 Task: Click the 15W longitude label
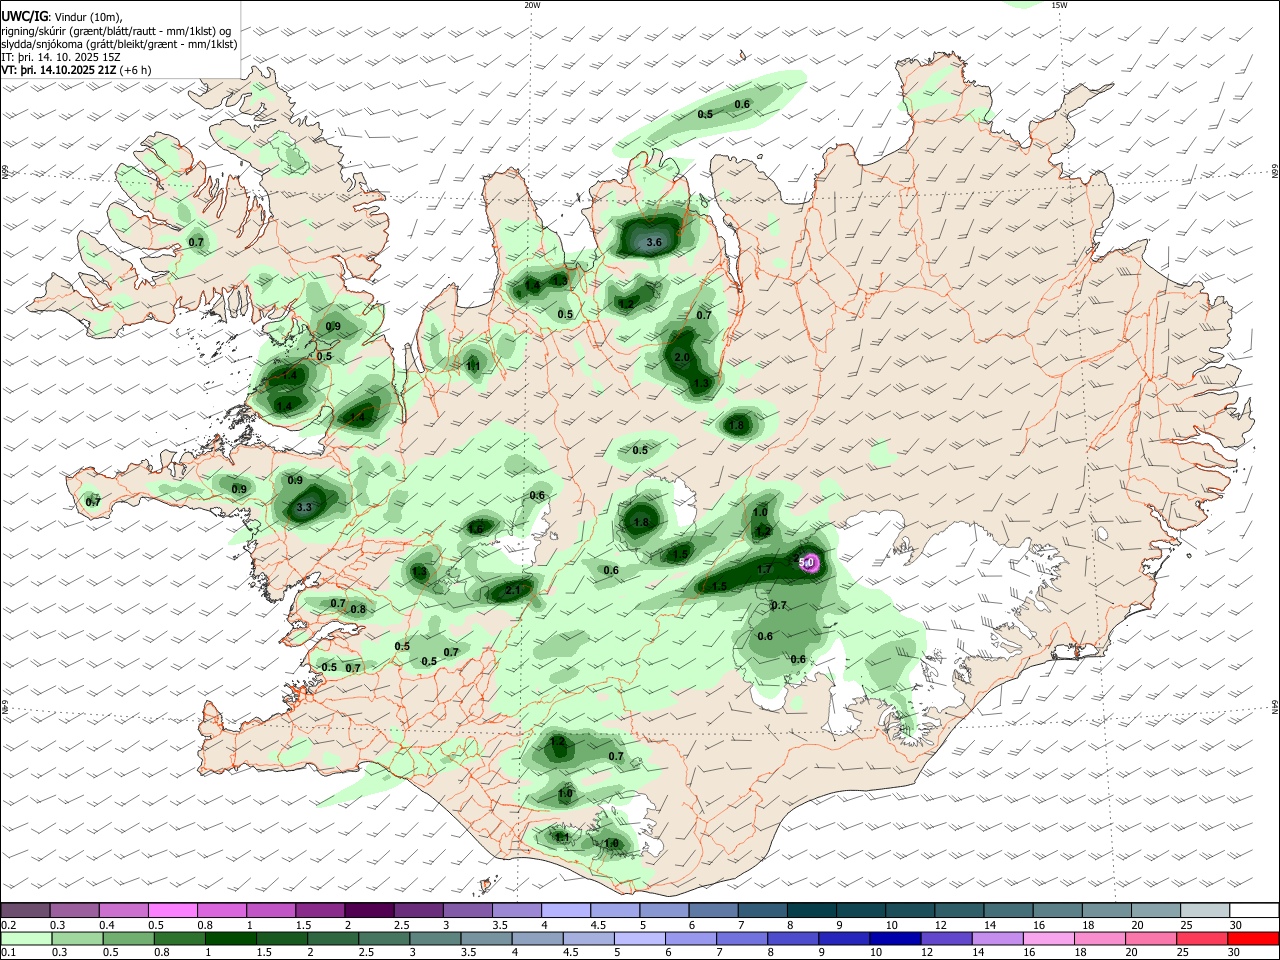[1059, 5]
